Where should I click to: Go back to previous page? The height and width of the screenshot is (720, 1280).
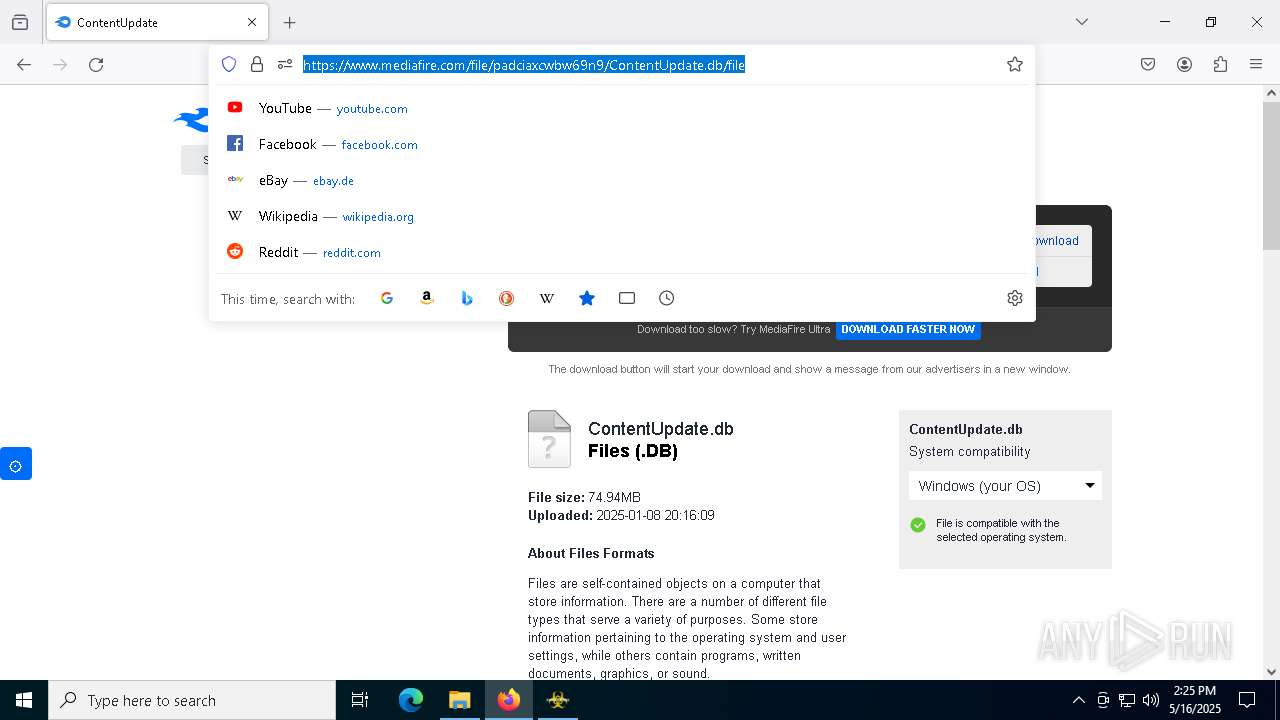[24, 64]
